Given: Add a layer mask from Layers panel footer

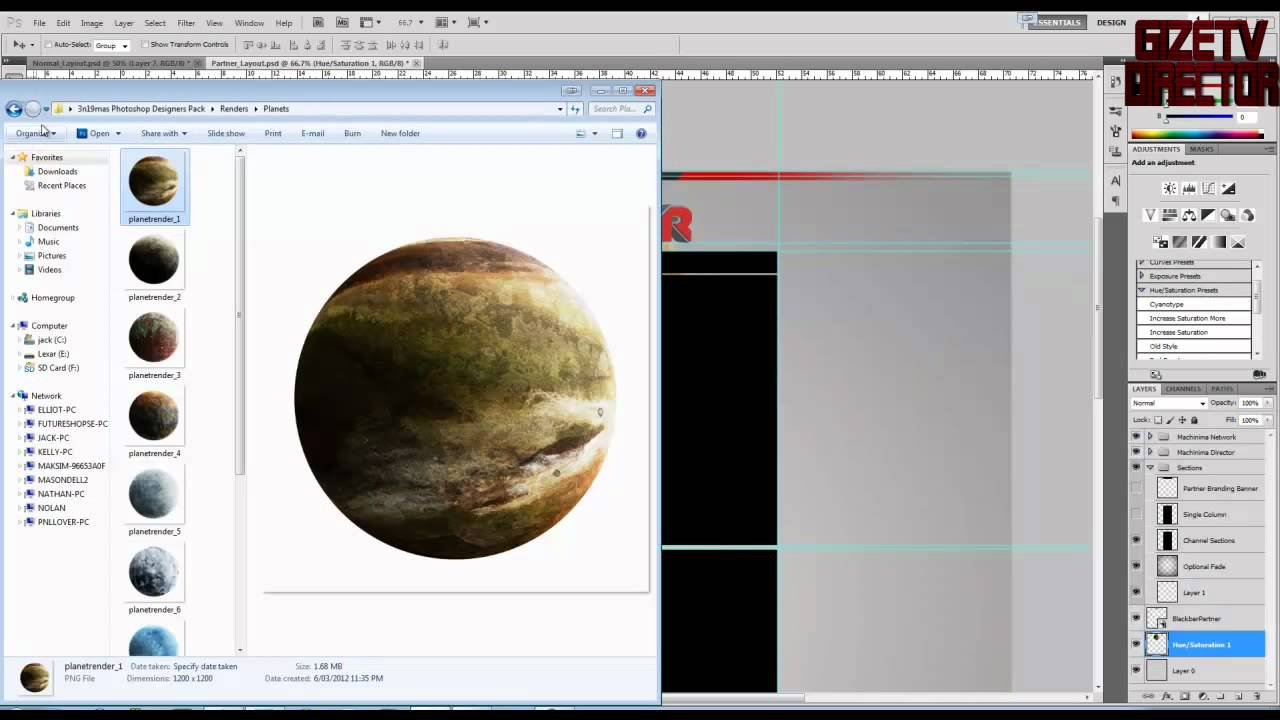Looking at the screenshot, I should pos(1185,696).
